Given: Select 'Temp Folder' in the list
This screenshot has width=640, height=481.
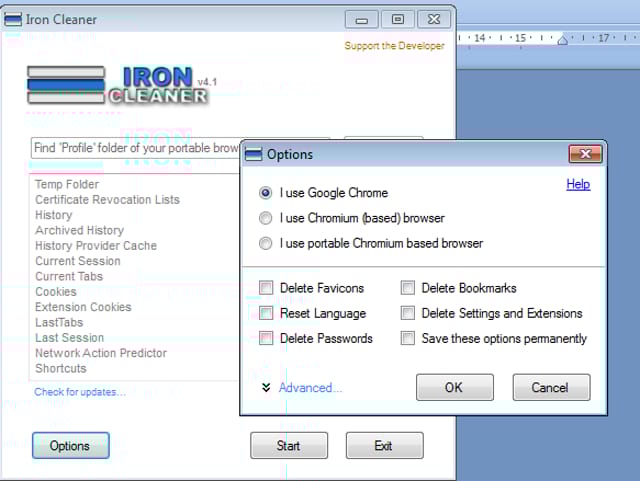Looking at the screenshot, I should [x=67, y=184].
